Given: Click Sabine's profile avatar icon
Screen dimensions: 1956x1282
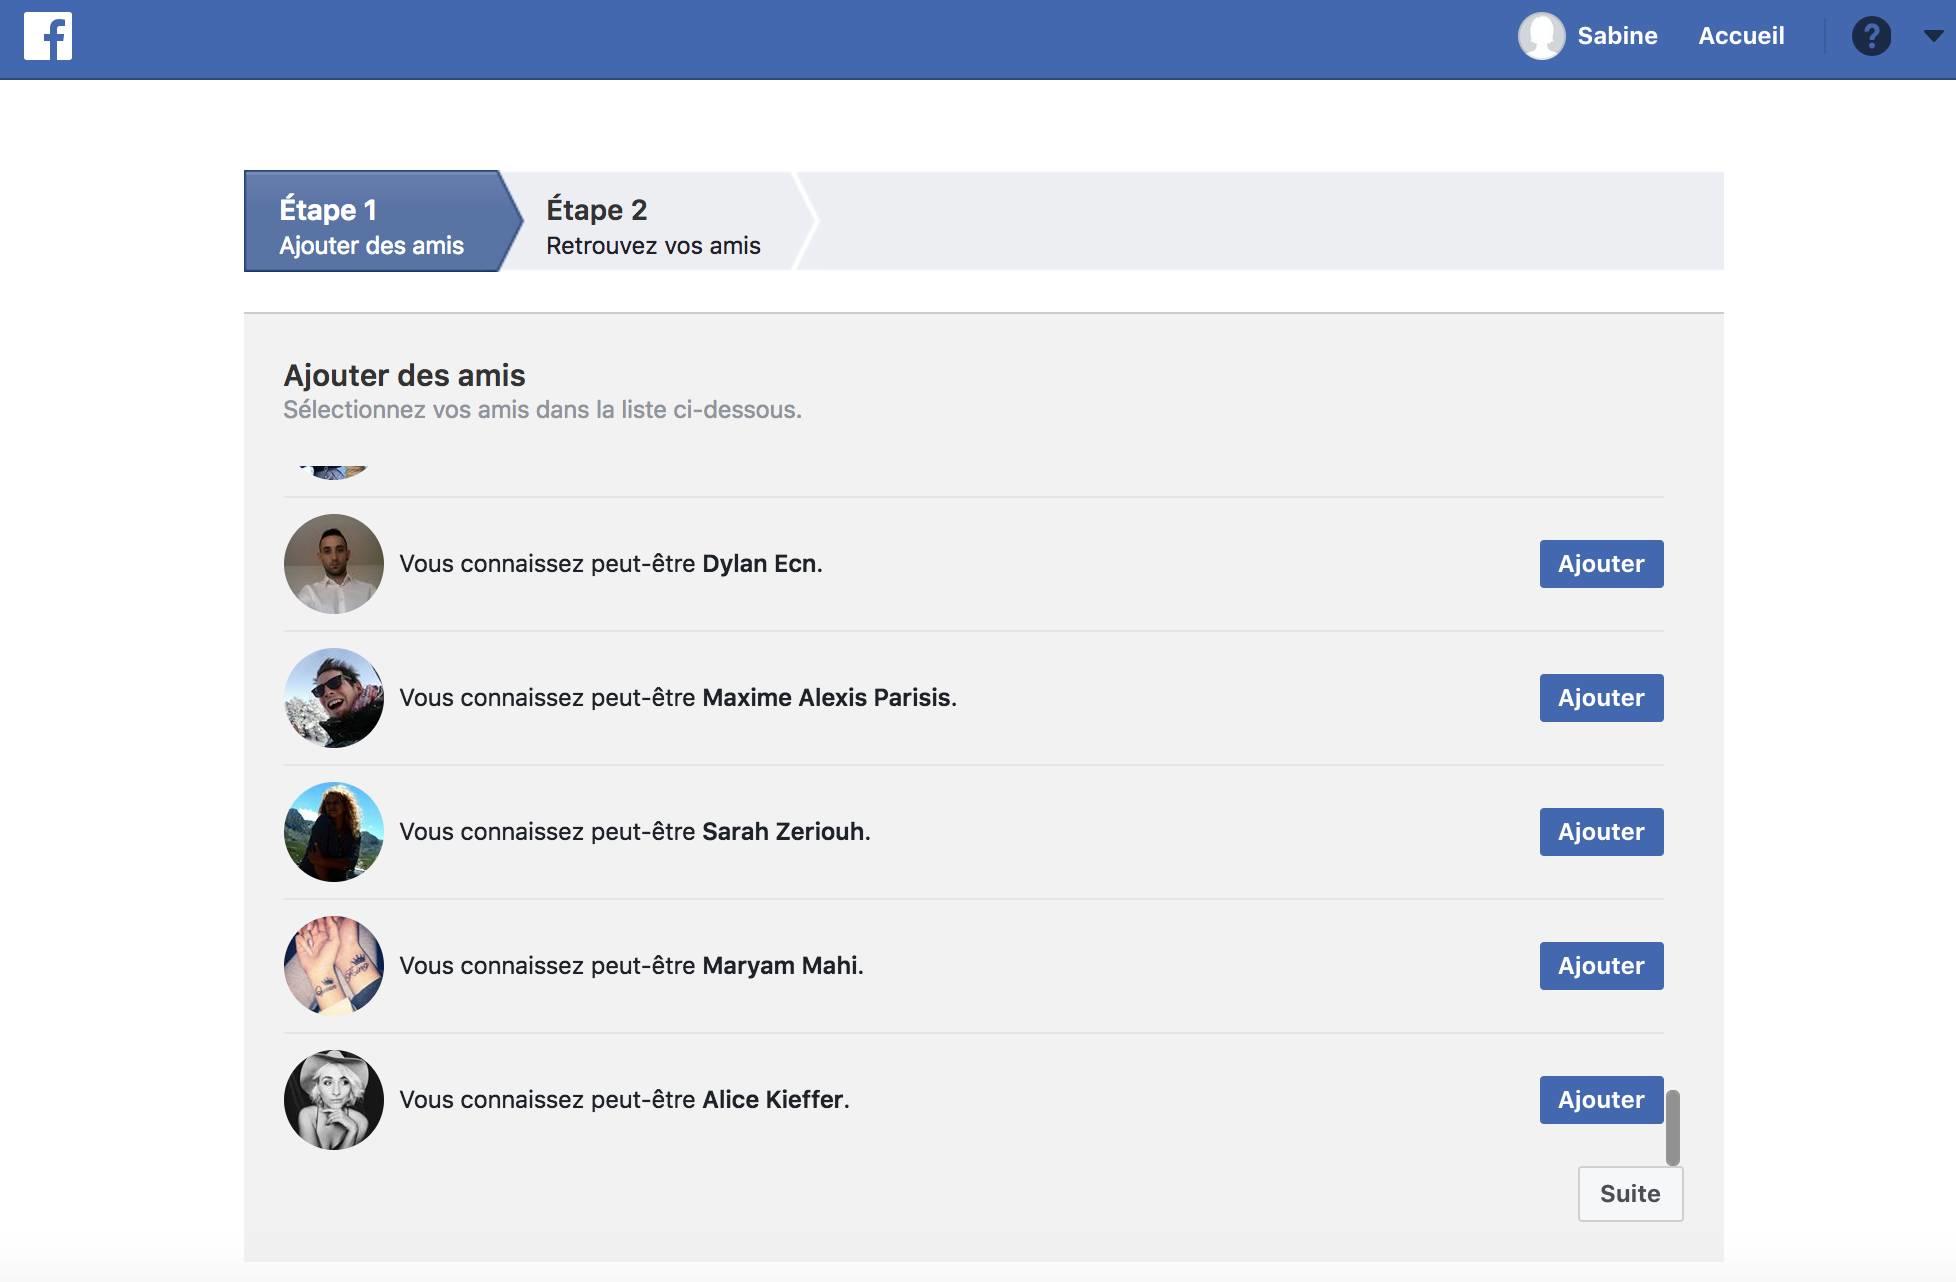Looking at the screenshot, I should tap(1541, 36).
